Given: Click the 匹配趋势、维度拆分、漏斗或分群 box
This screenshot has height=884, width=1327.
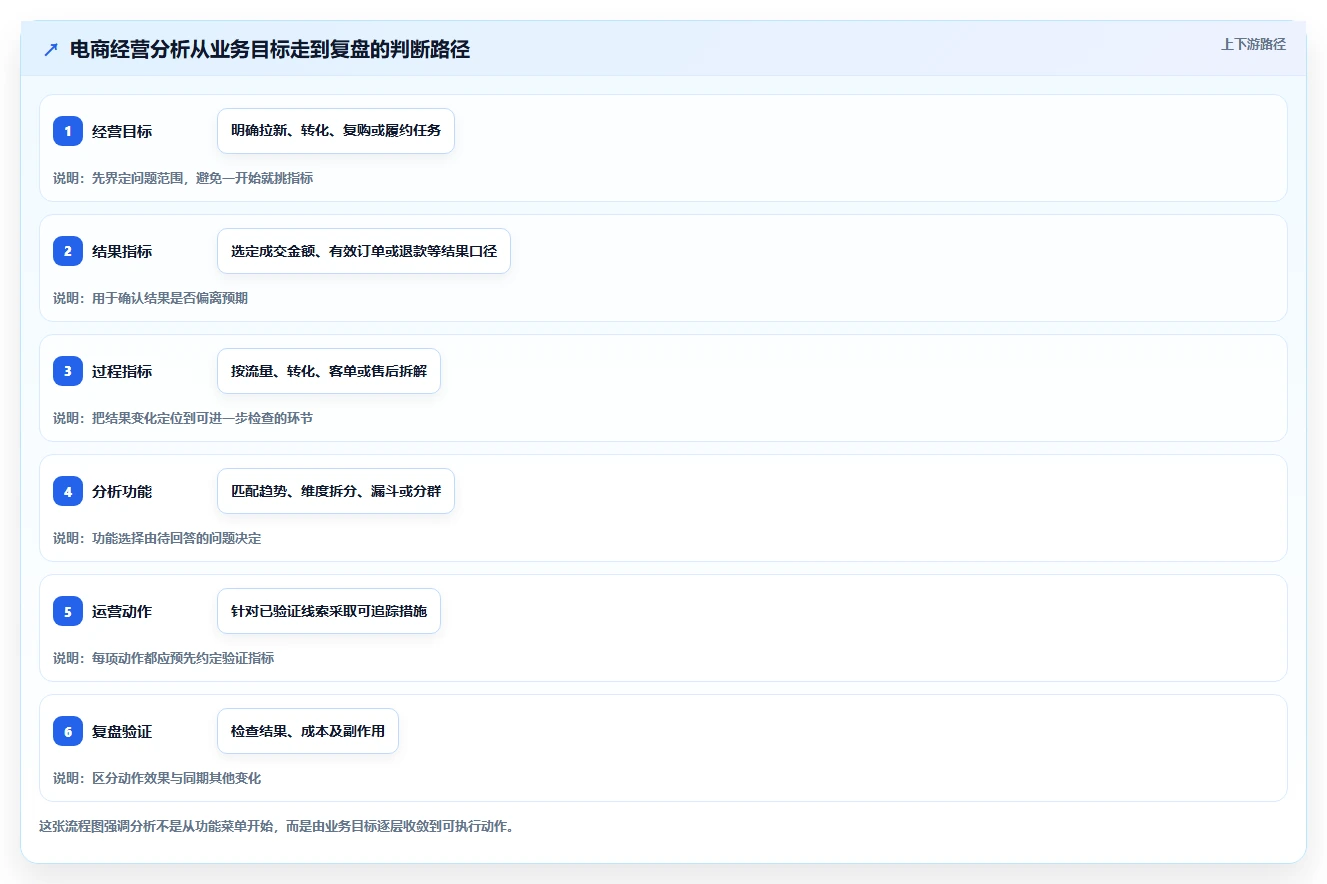Looking at the screenshot, I should pos(336,491).
